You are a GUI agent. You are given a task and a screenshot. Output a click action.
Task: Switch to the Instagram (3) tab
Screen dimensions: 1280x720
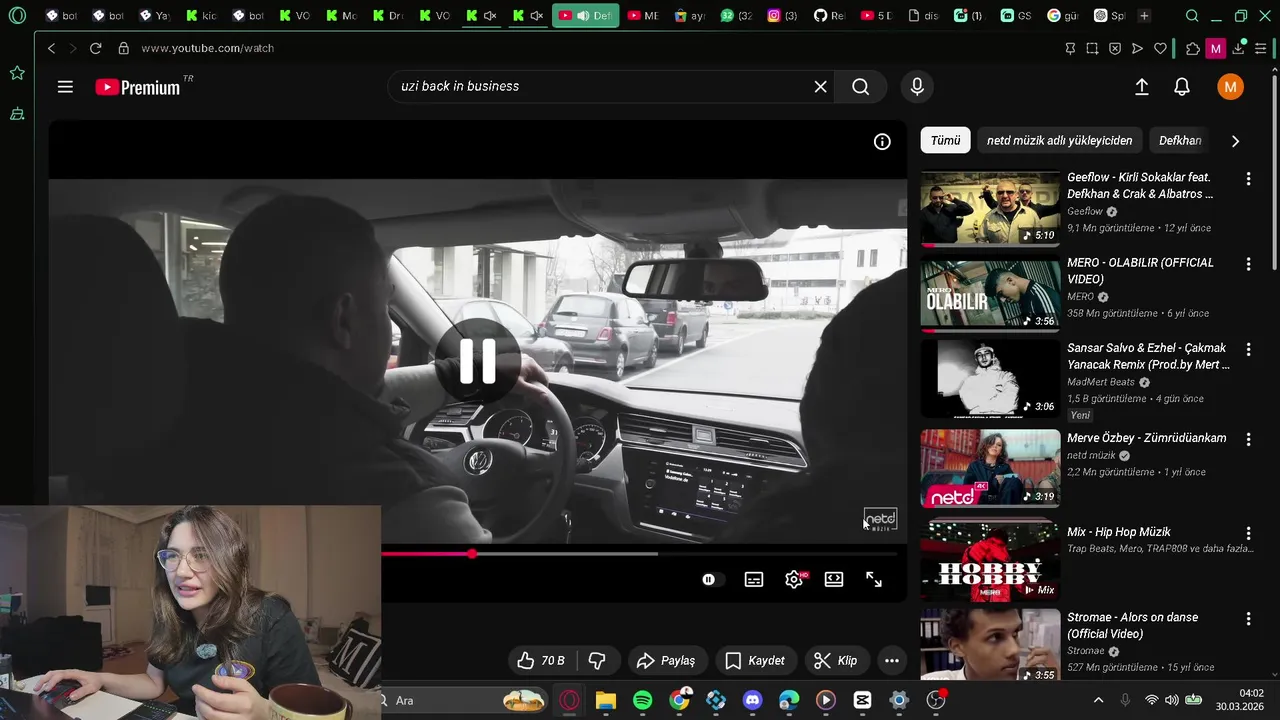783,16
